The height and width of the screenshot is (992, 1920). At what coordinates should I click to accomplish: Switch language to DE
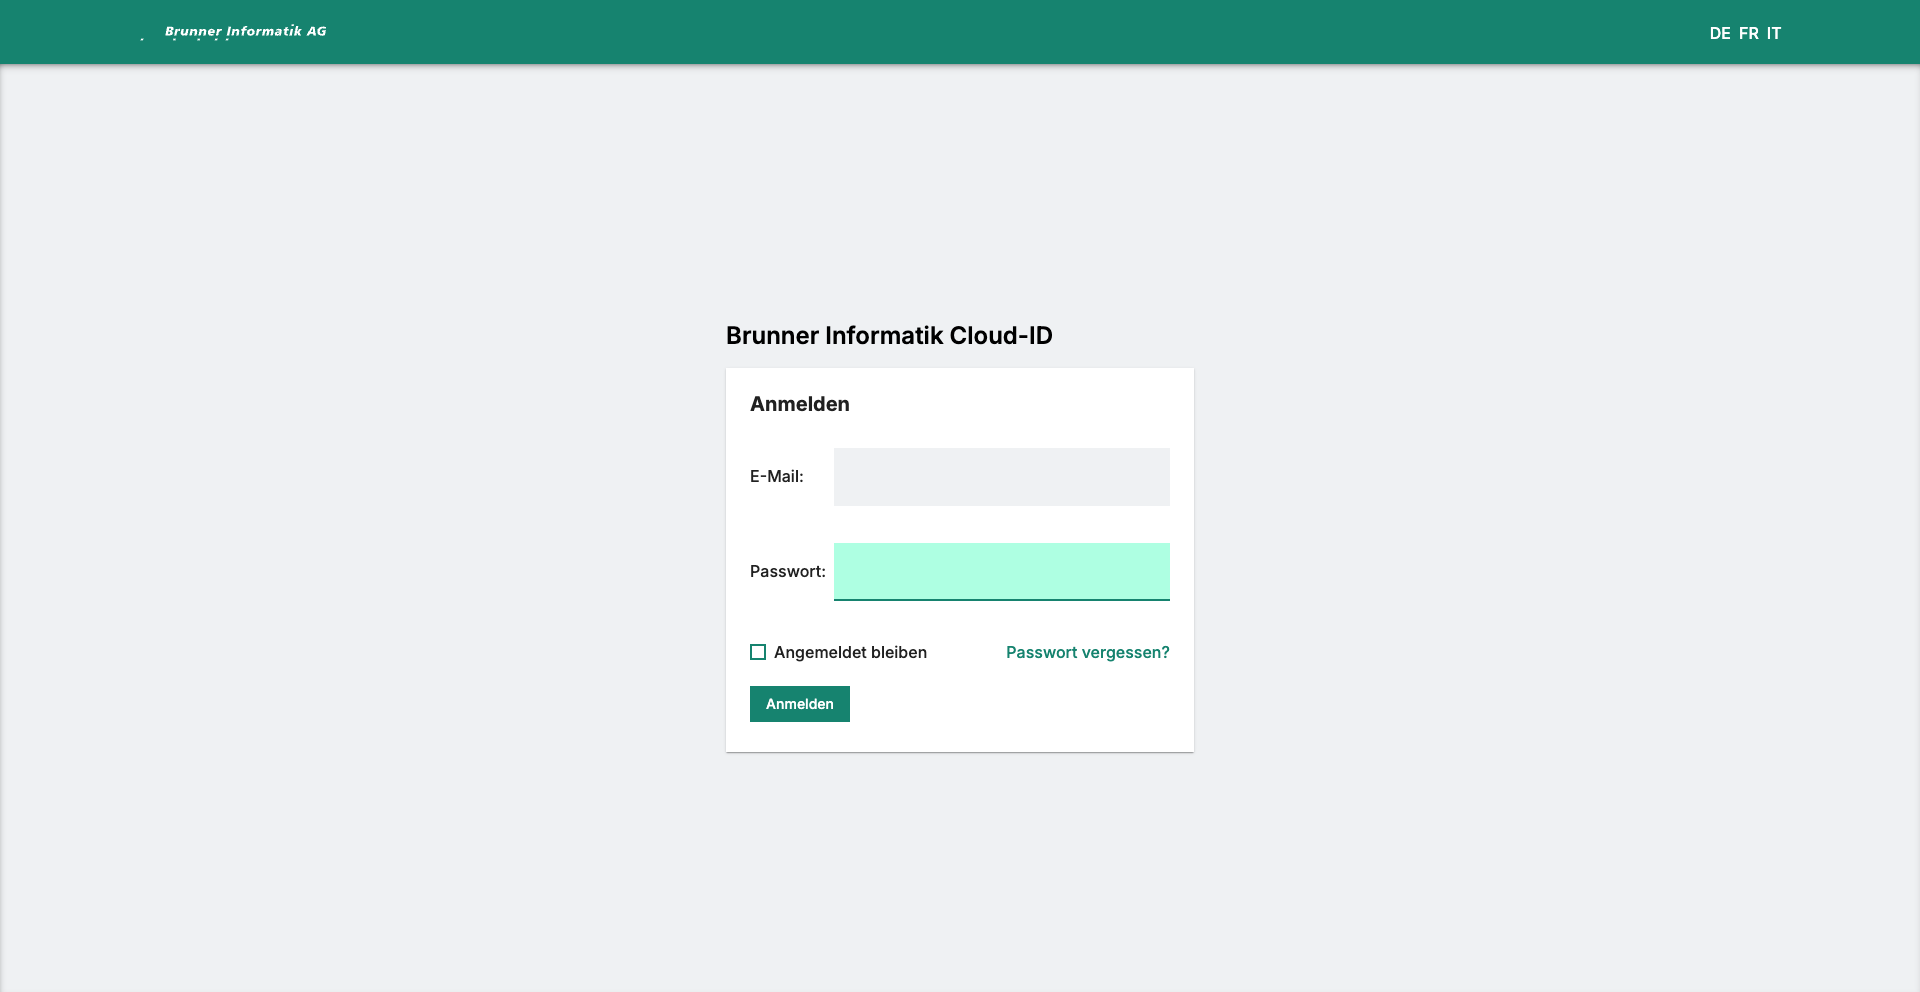coord(1719,33)
